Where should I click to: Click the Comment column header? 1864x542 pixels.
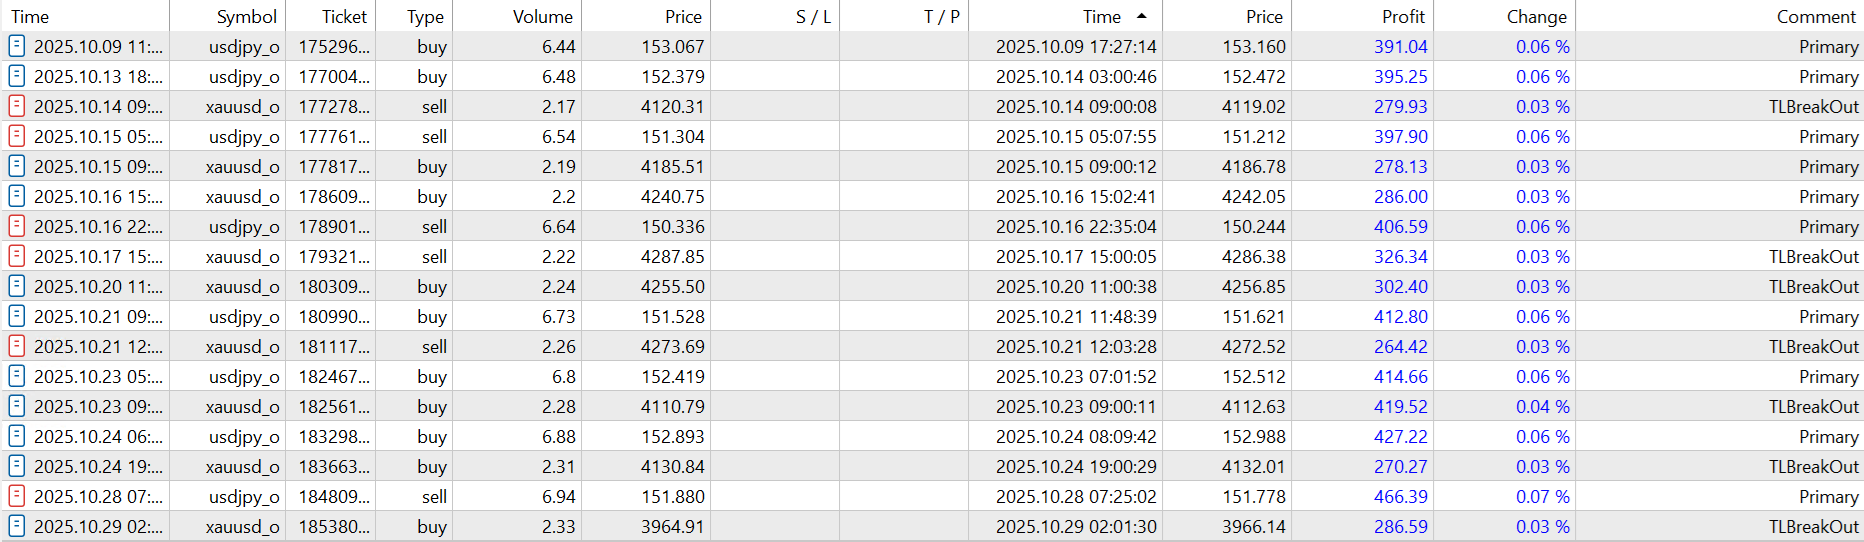pyautogui.click(x=1815, y=16)
